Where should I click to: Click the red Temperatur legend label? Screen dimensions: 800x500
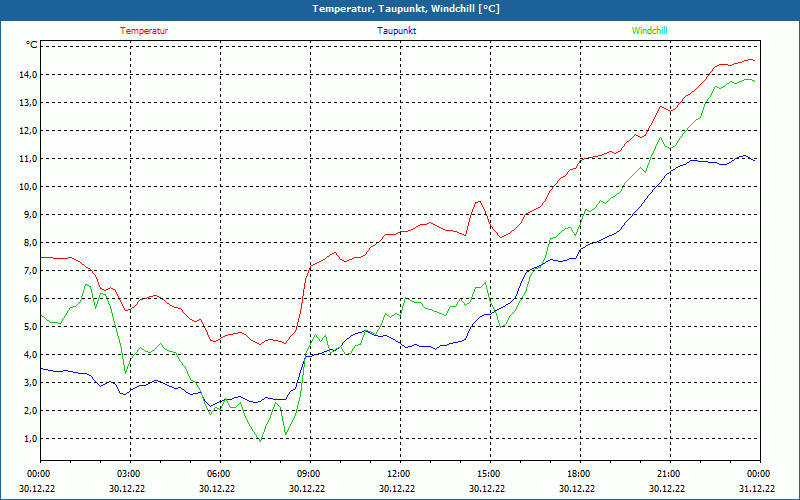(x=144, y=31)
